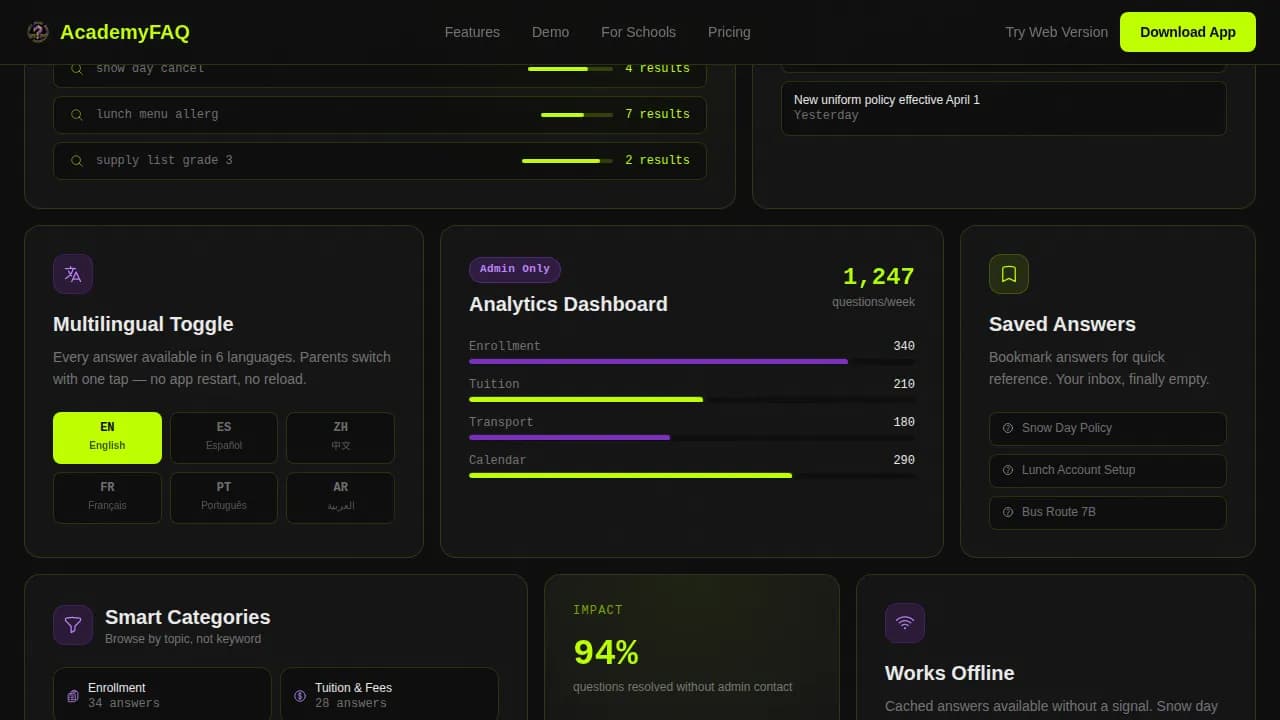The height and width of the screenshot is (720, 1280).
Task: Open the Features nav item
Action: point(472,32)
